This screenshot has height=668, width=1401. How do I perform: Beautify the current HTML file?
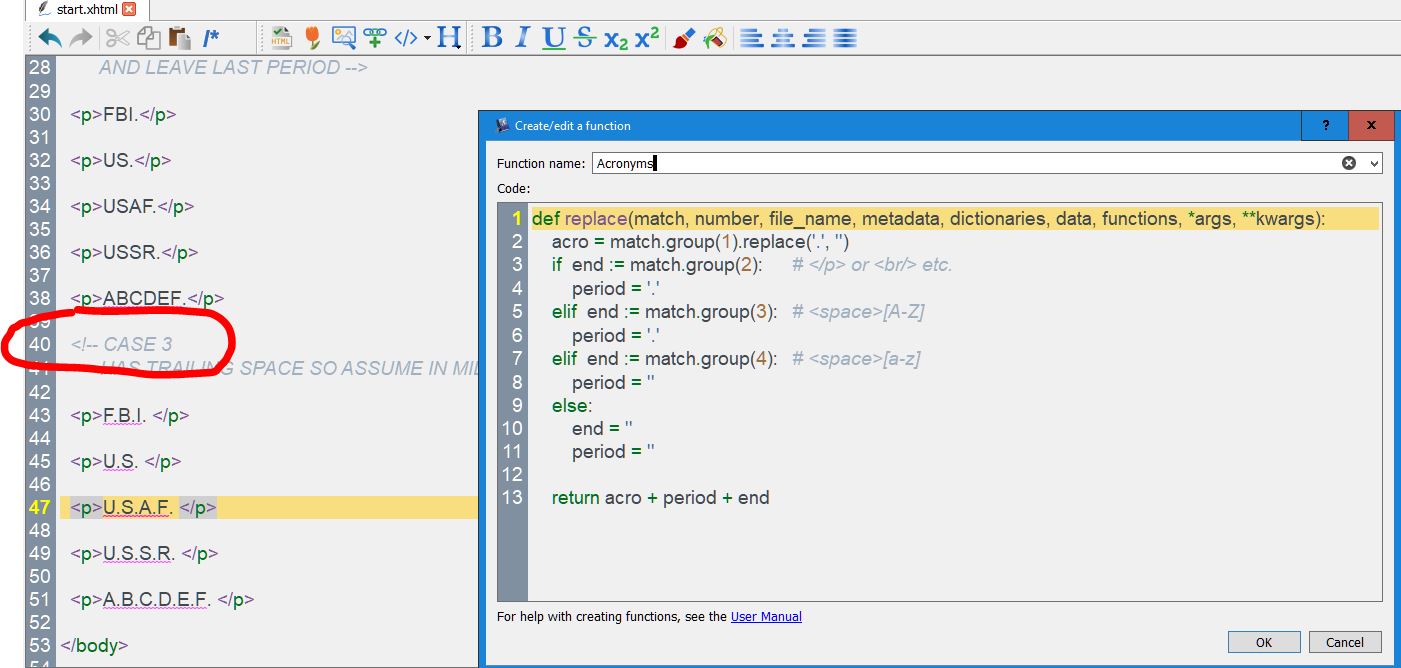point(281,38)
